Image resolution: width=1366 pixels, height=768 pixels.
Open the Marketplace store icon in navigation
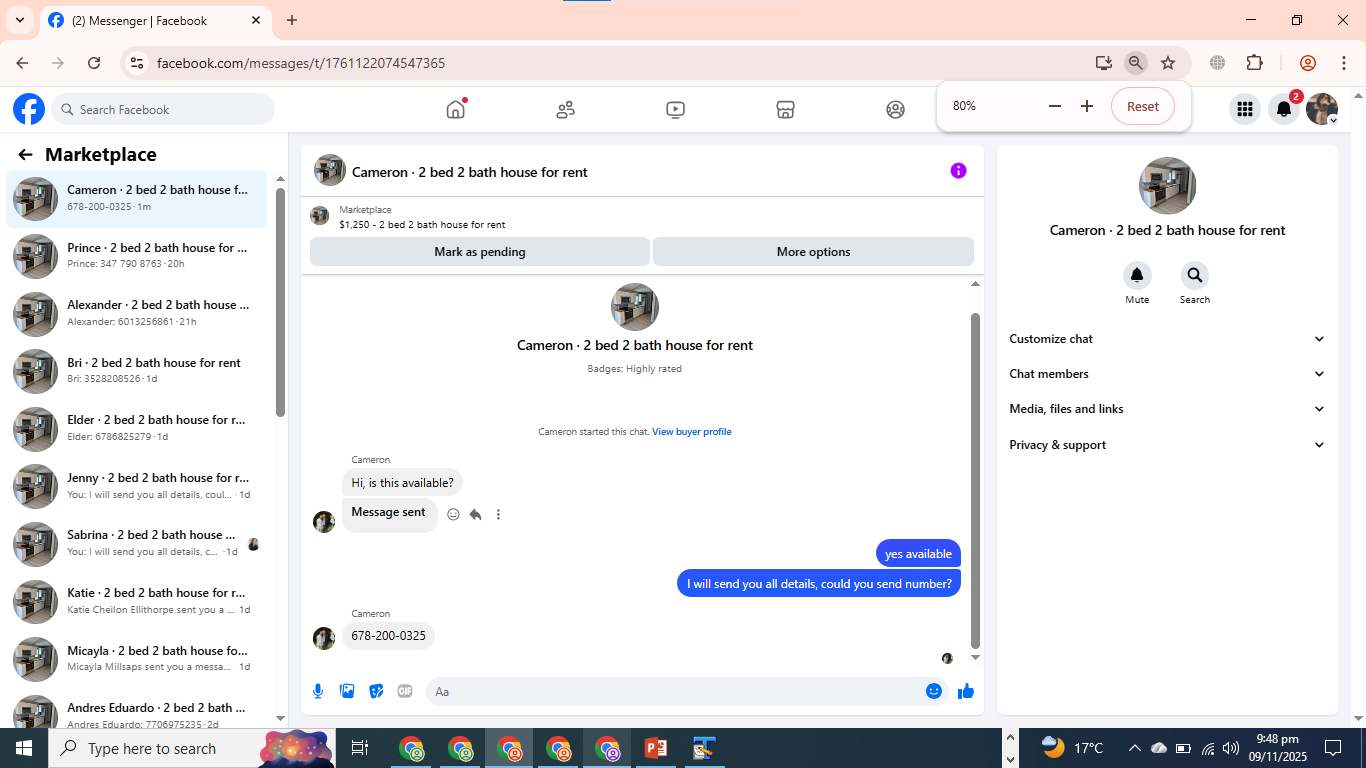pos(786,110)
